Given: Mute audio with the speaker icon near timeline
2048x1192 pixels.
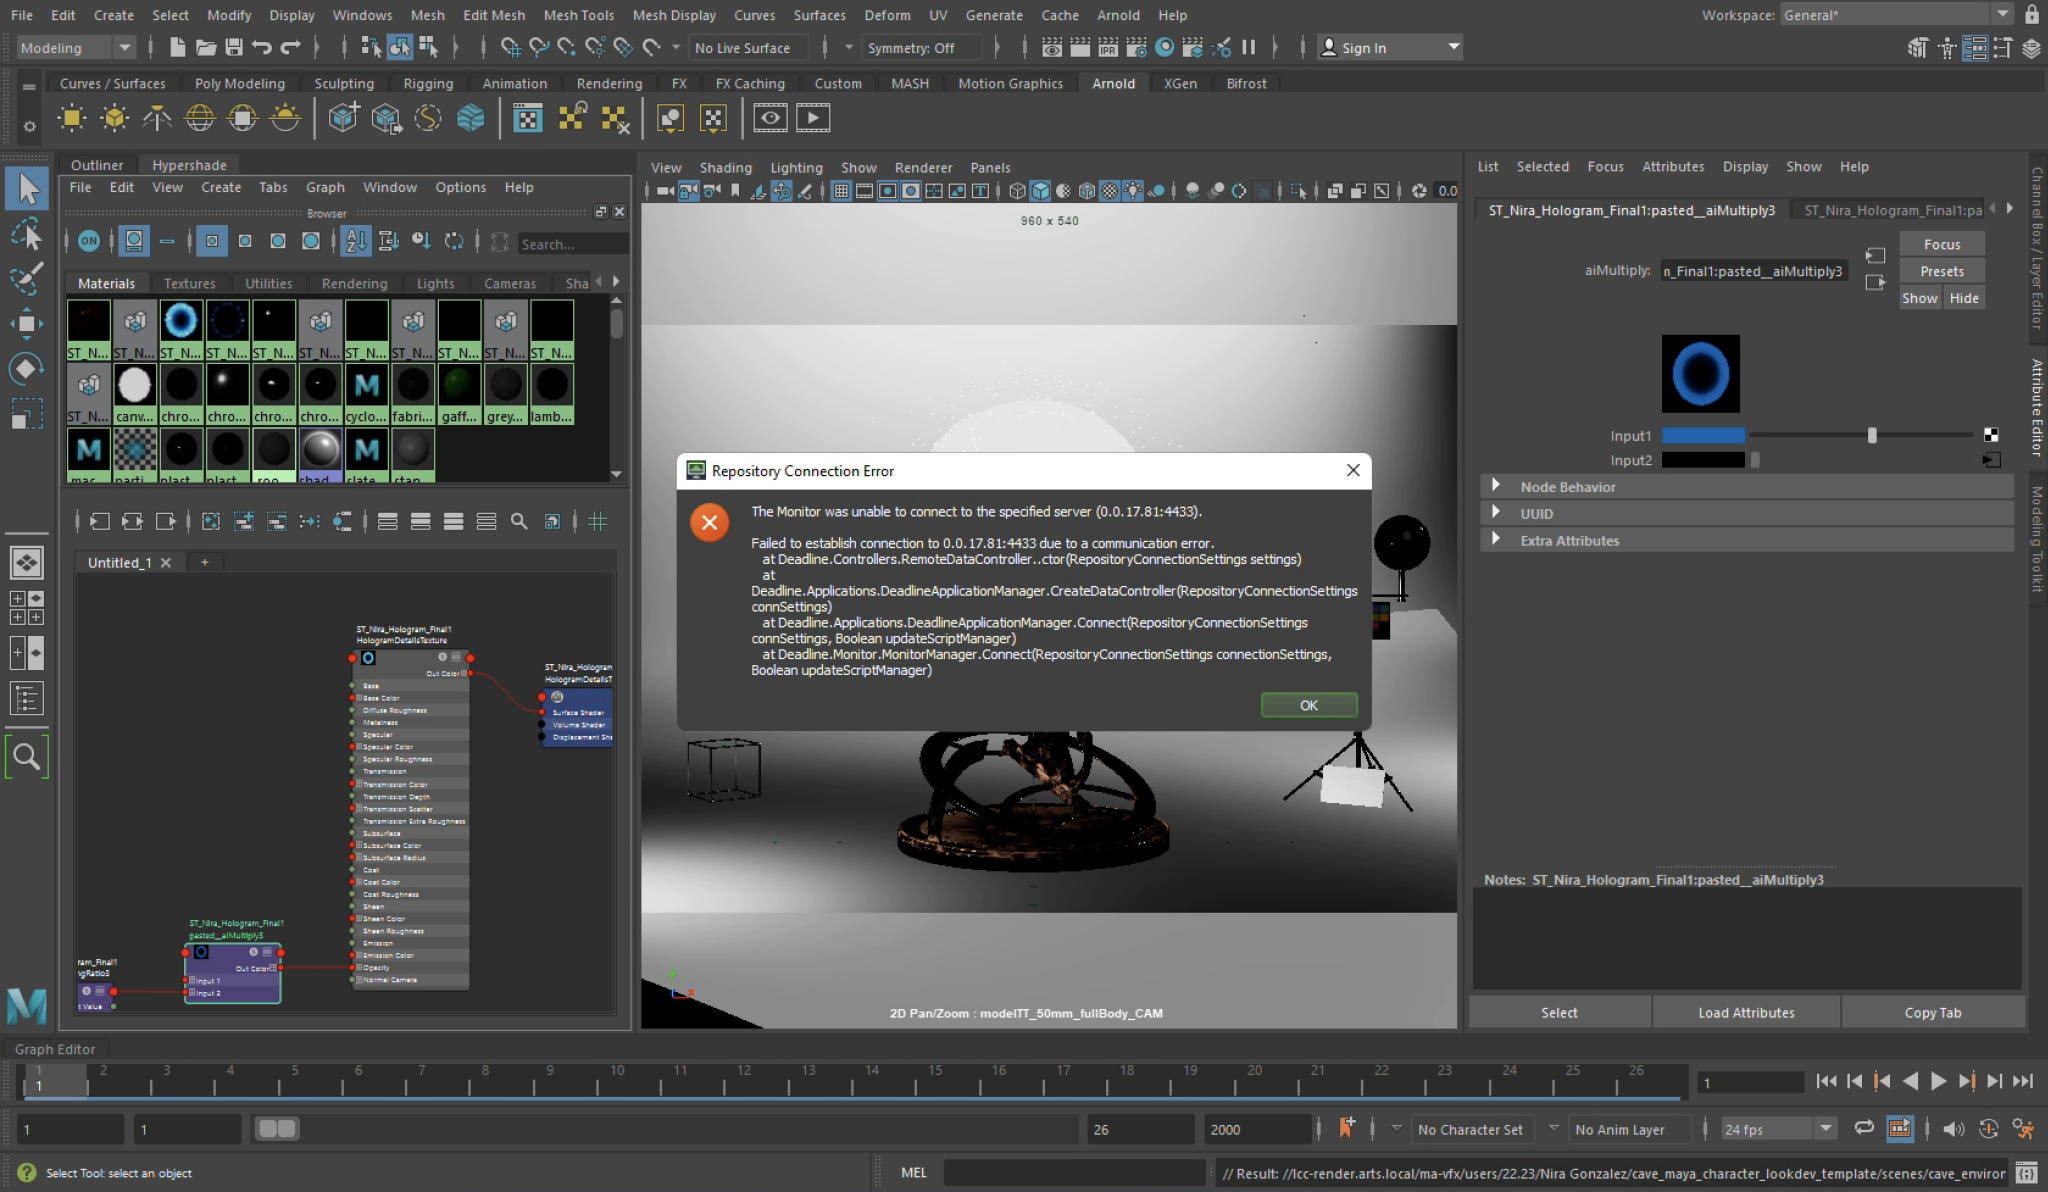Looking at the screenshot, I should point(1952,1128).
